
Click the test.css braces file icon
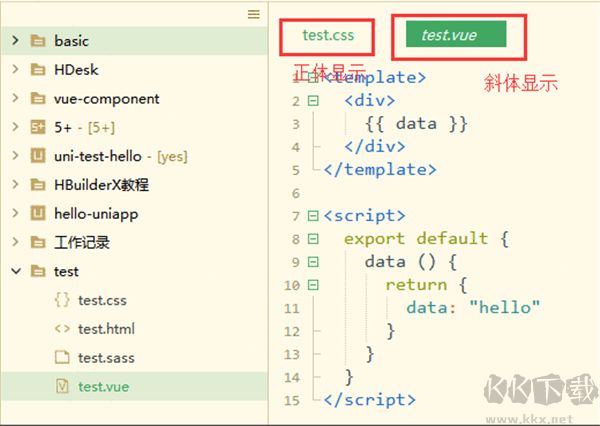click(61, 300)
